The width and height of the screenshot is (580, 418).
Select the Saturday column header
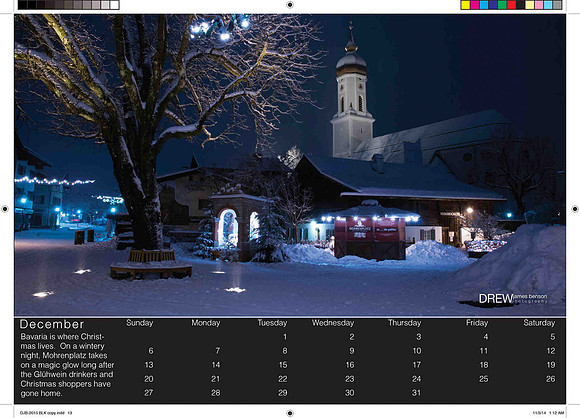[x=539, y=323]
